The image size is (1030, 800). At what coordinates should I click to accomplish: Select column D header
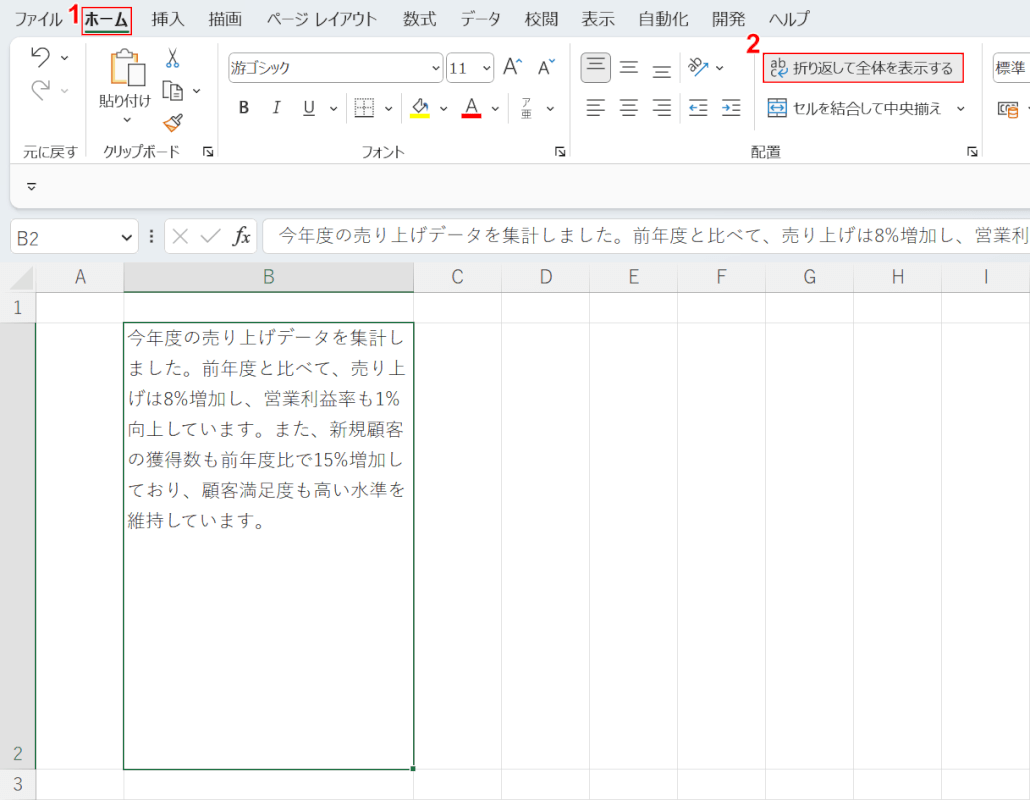[x=545, y=277]
